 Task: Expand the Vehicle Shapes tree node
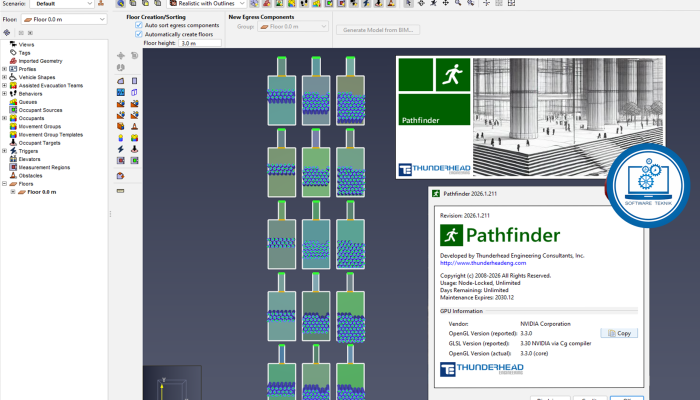[x=4, y=77]
